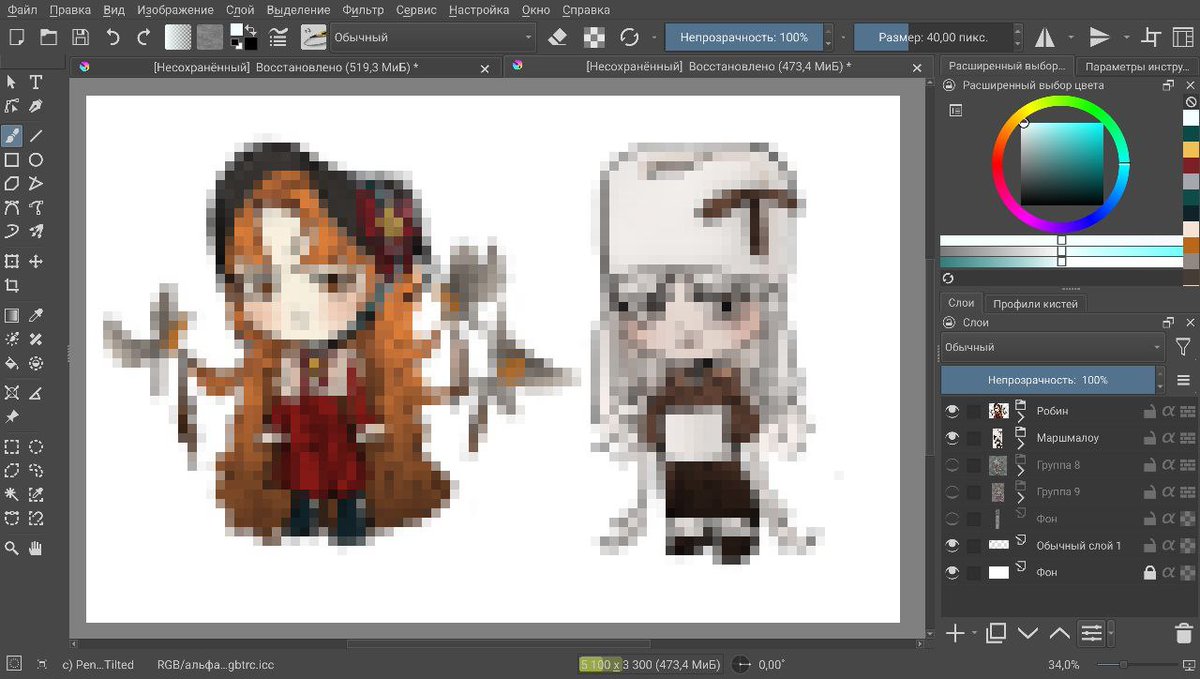Select the Crop tool
Viewport: 1200px width, 679px height.
pos(12,286)
